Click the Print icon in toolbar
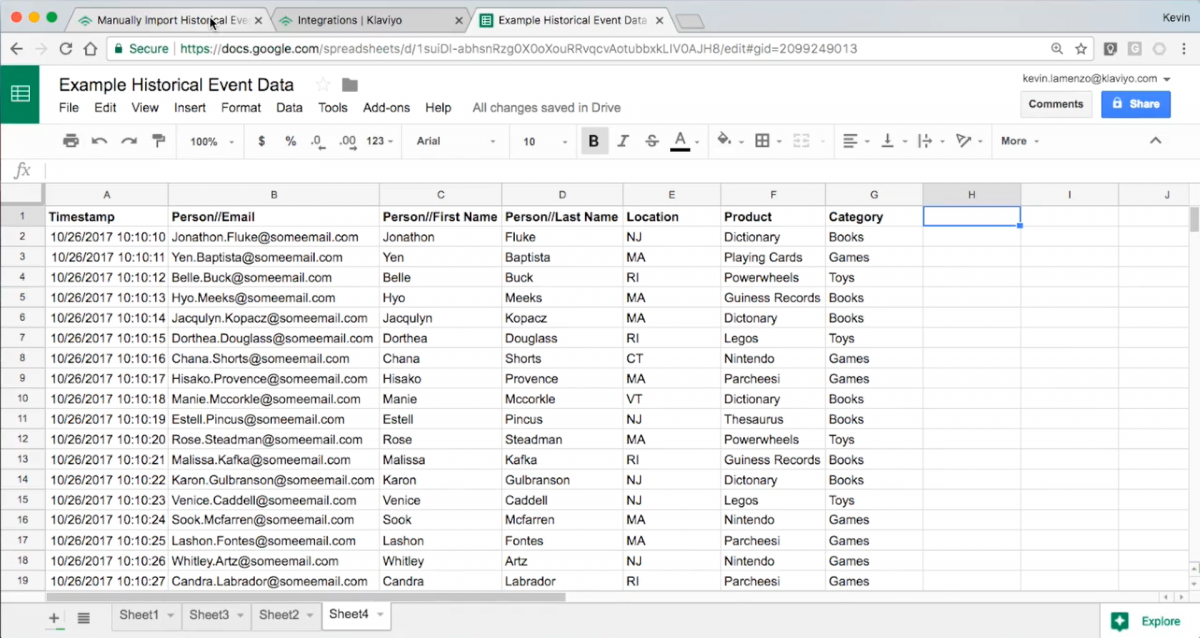The width and height of the screenshot is (1200, 638). 70,141
